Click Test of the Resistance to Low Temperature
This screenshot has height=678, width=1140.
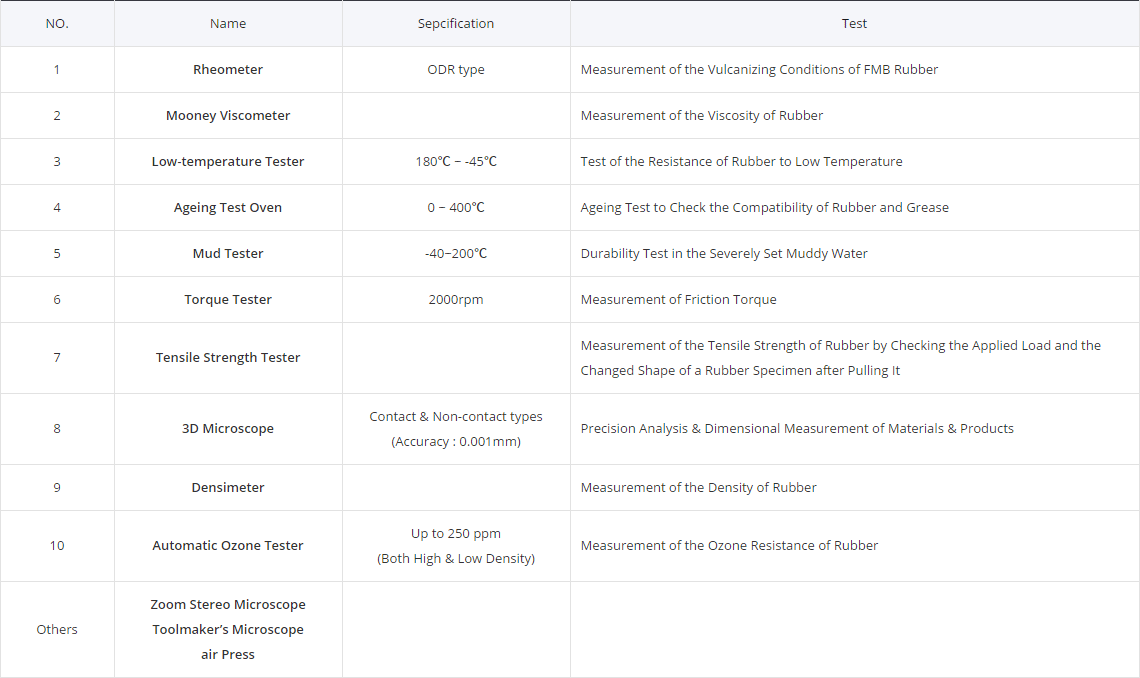(741, 161)
